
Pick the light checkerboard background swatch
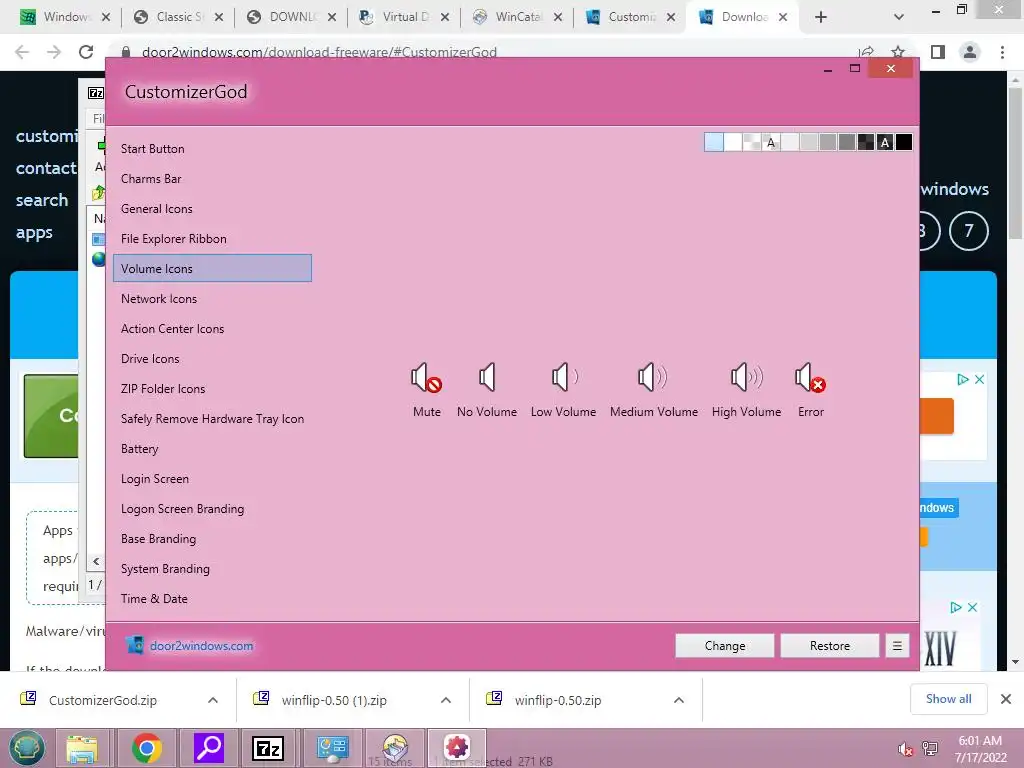752,142
